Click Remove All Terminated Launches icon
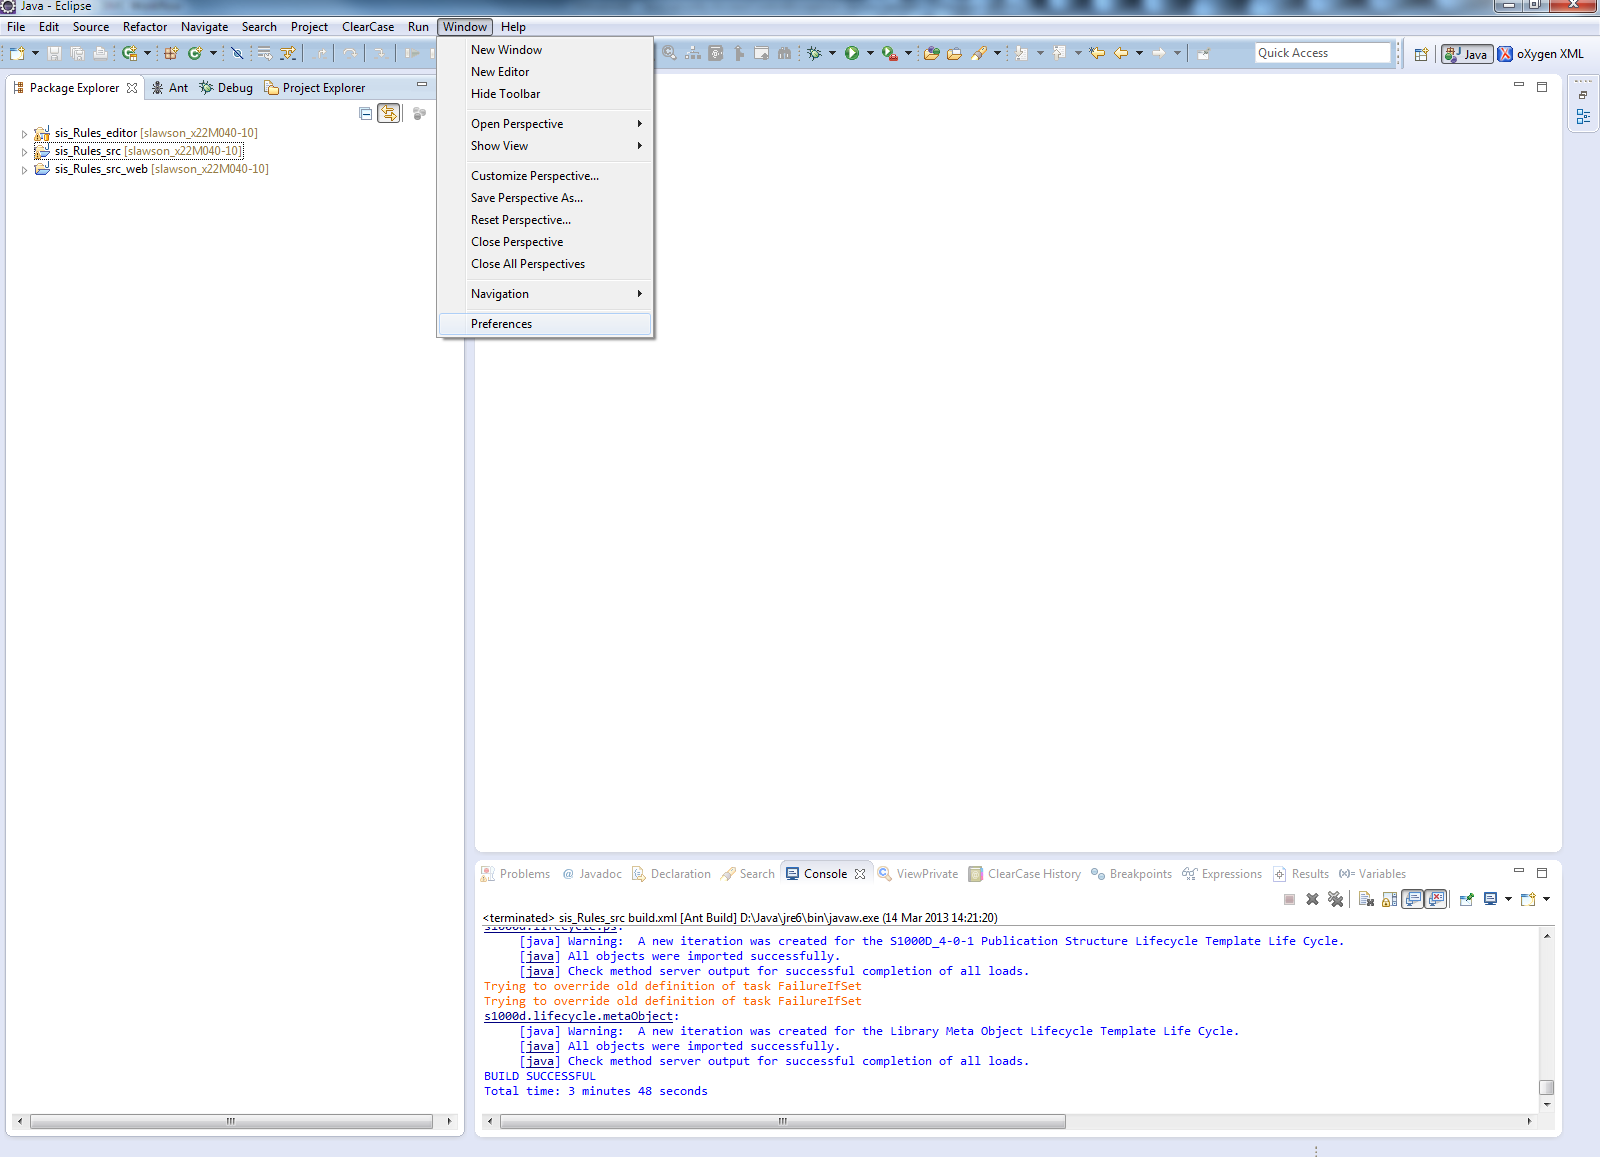This screenshot has width=1600, height=1157. coord(1335,899)
